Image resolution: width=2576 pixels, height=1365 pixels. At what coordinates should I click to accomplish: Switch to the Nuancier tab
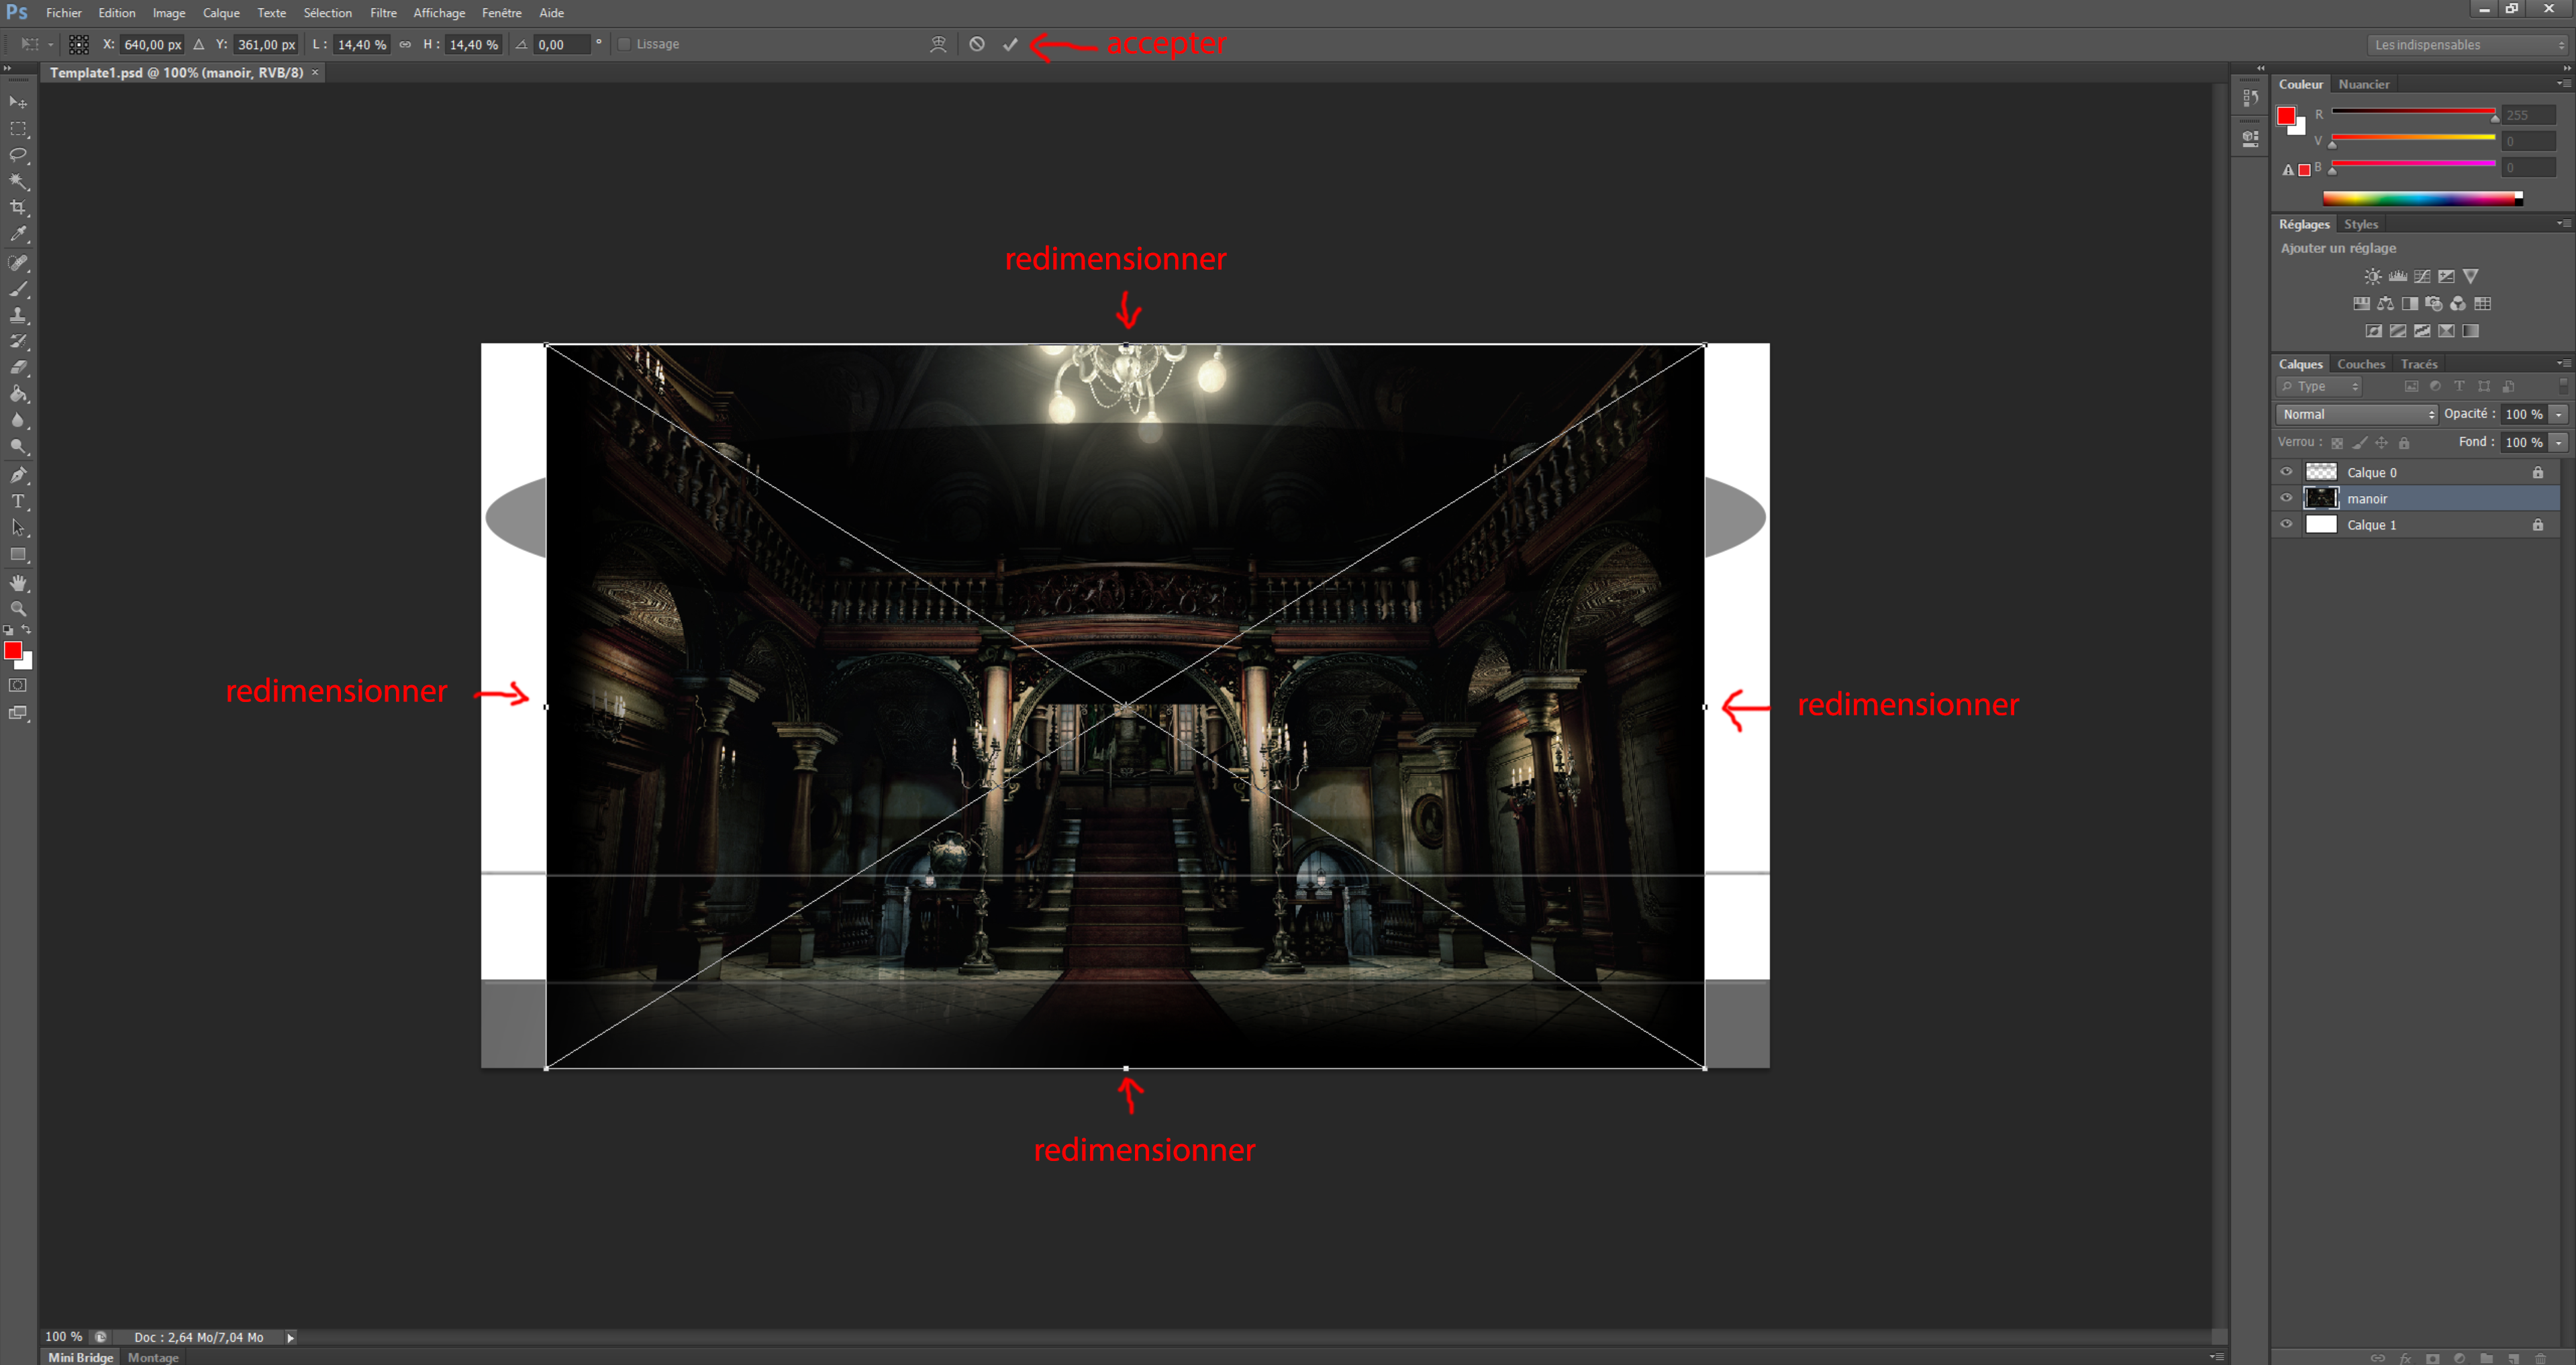2364,84
